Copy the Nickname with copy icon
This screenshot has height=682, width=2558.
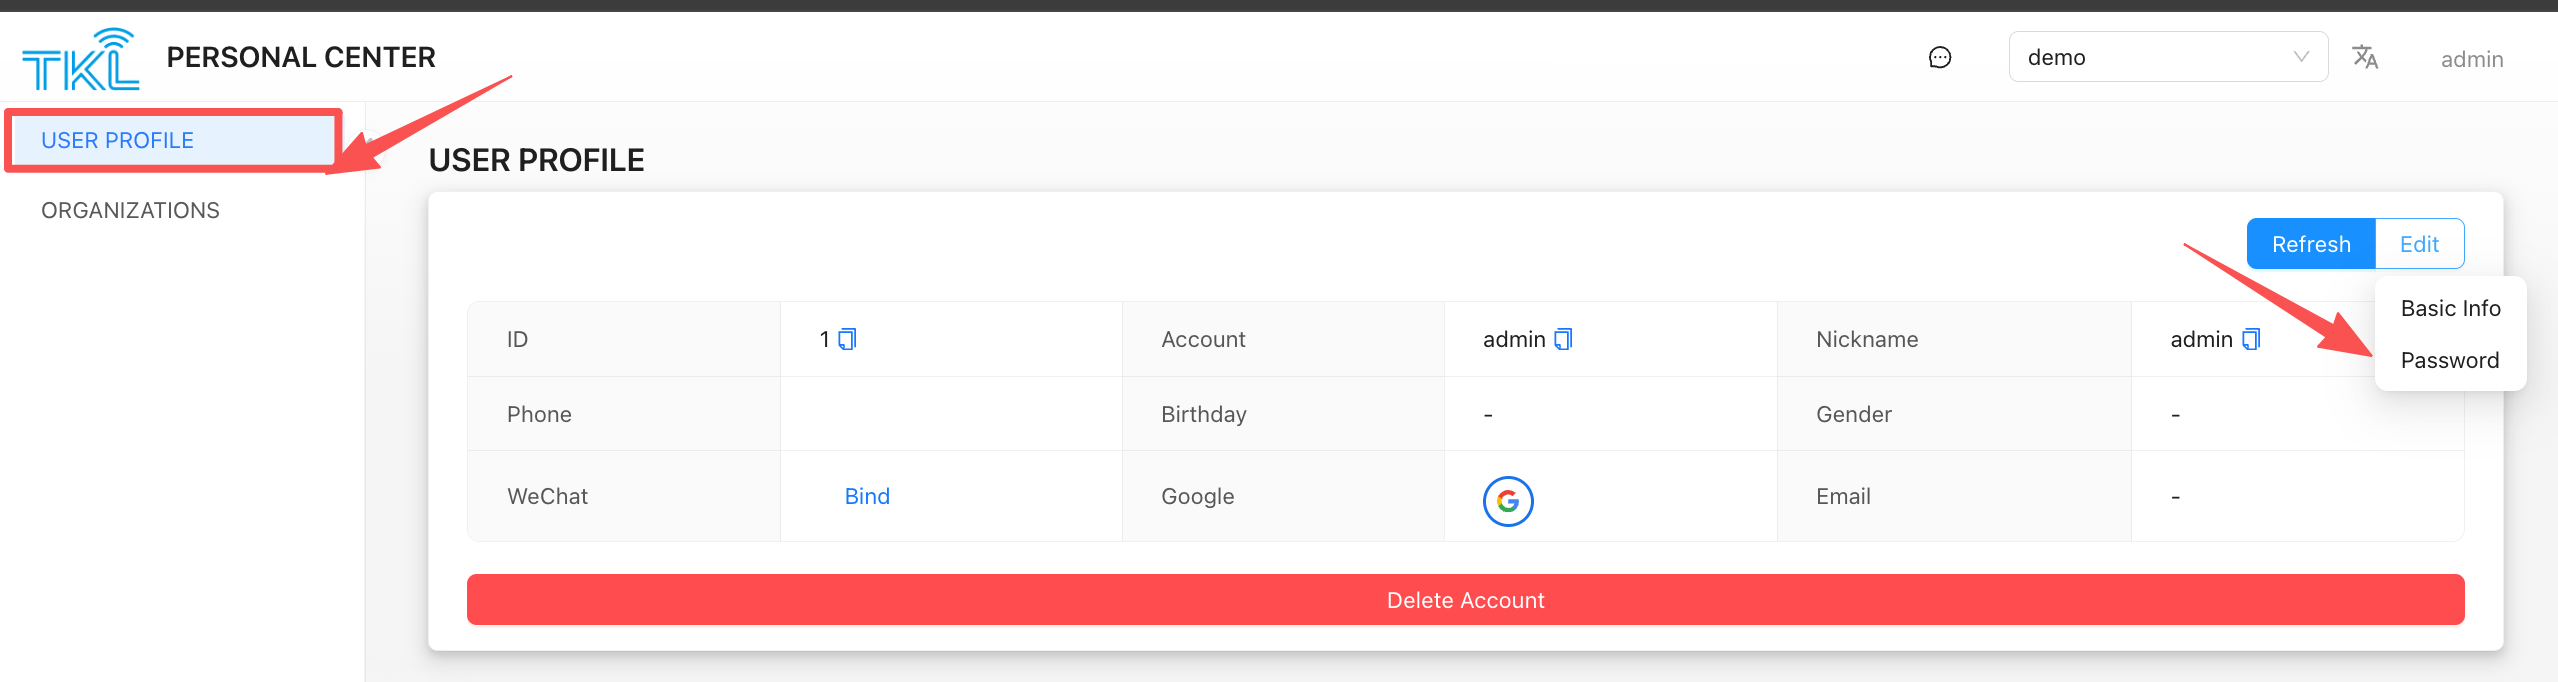tap(2251, 340)
